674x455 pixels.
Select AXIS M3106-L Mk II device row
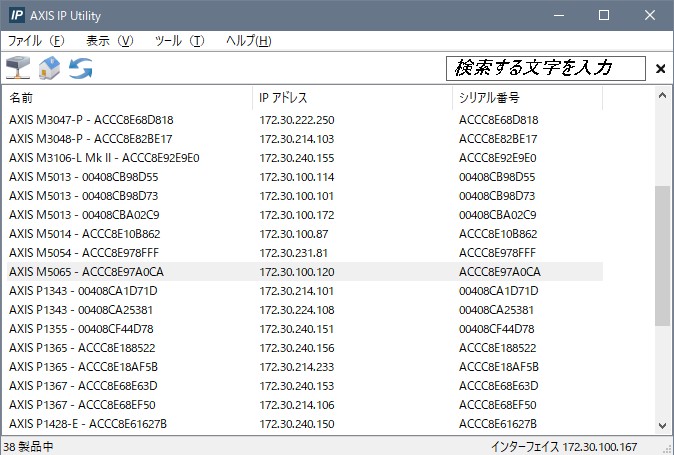305,158
